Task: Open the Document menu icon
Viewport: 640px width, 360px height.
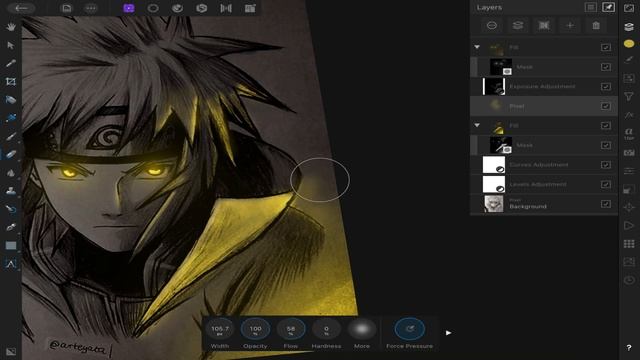Action: point(67,8)
